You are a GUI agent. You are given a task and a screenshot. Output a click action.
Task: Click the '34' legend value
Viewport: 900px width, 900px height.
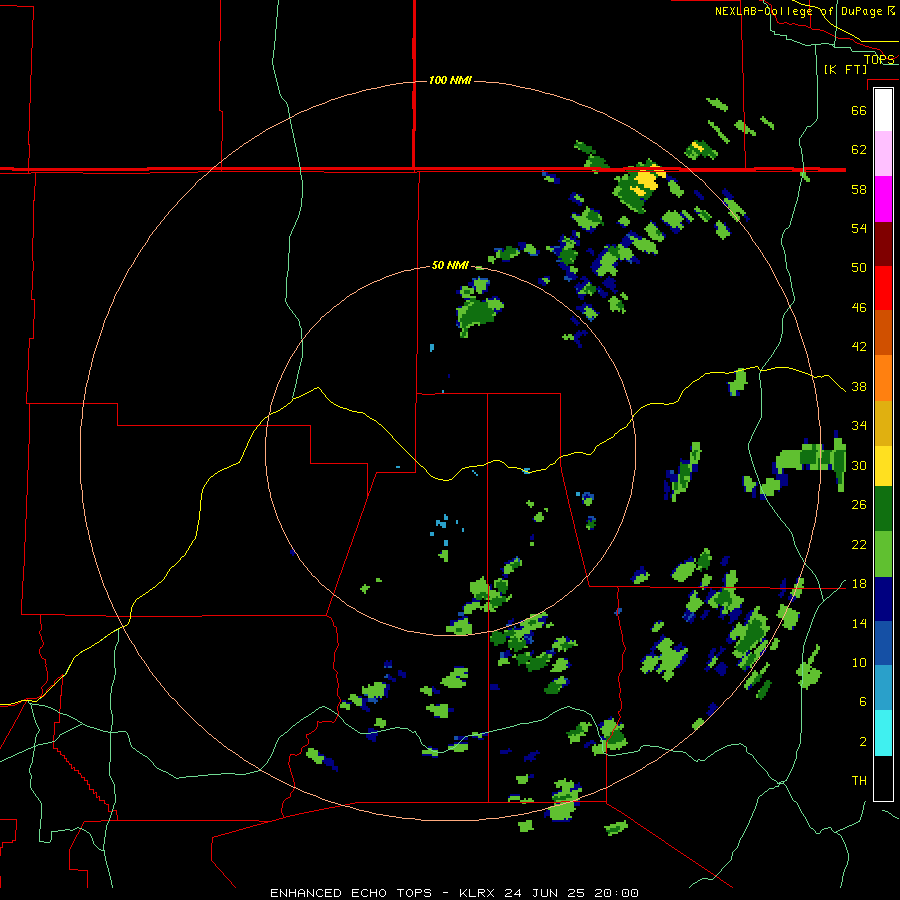point(859,426)
